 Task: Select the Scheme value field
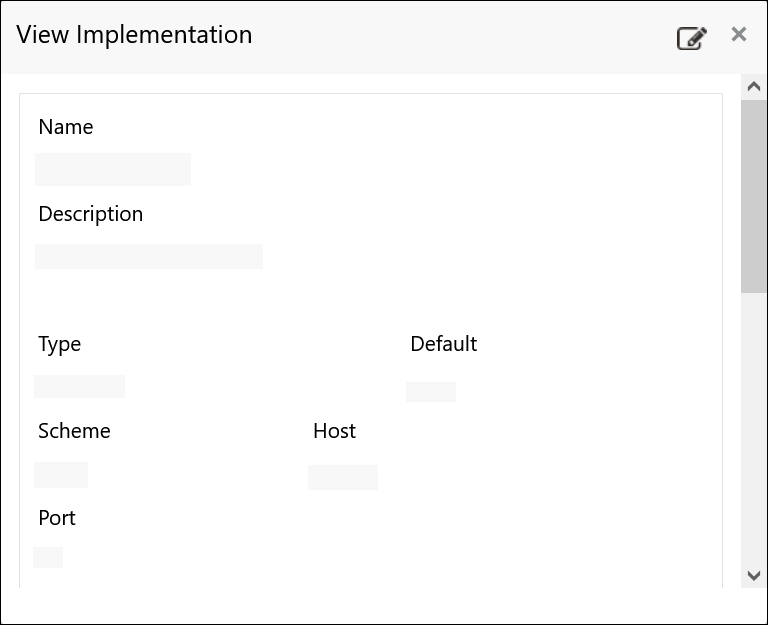(x=61, y=474)
